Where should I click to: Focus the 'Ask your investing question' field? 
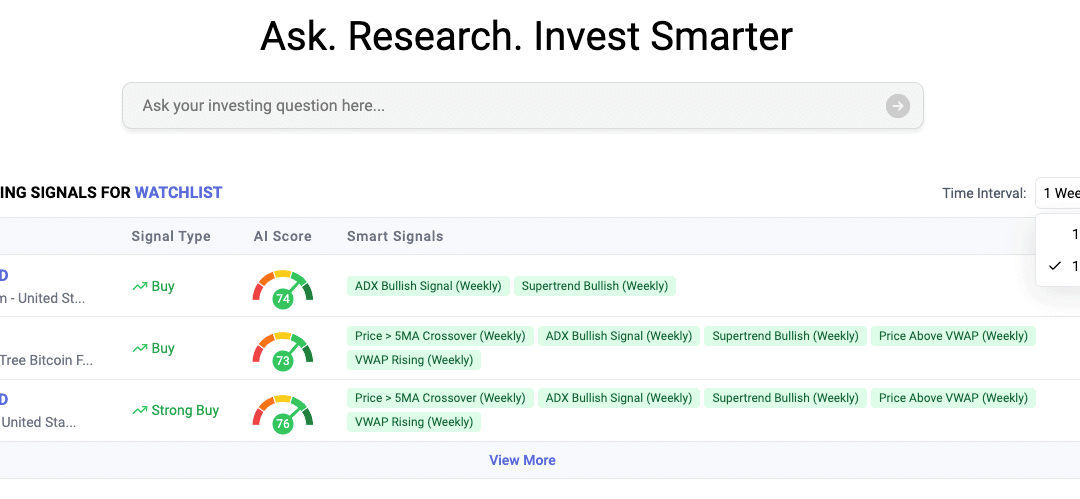[x=500, y=106]
